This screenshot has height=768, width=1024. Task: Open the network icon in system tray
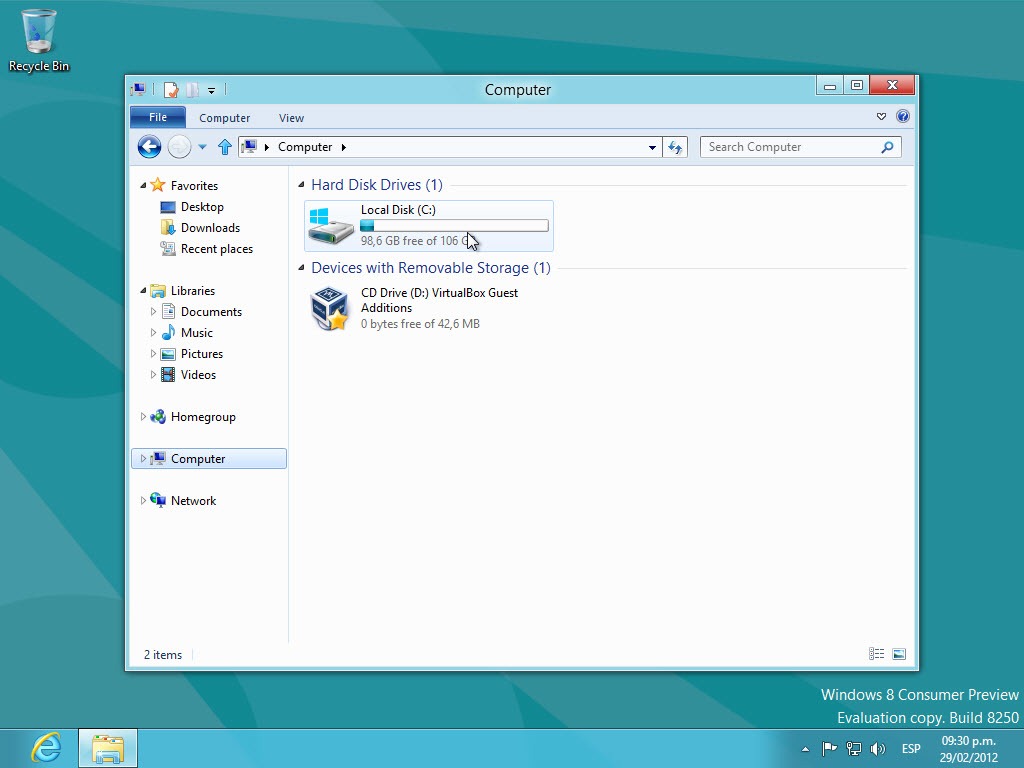[x=854, y=748]
